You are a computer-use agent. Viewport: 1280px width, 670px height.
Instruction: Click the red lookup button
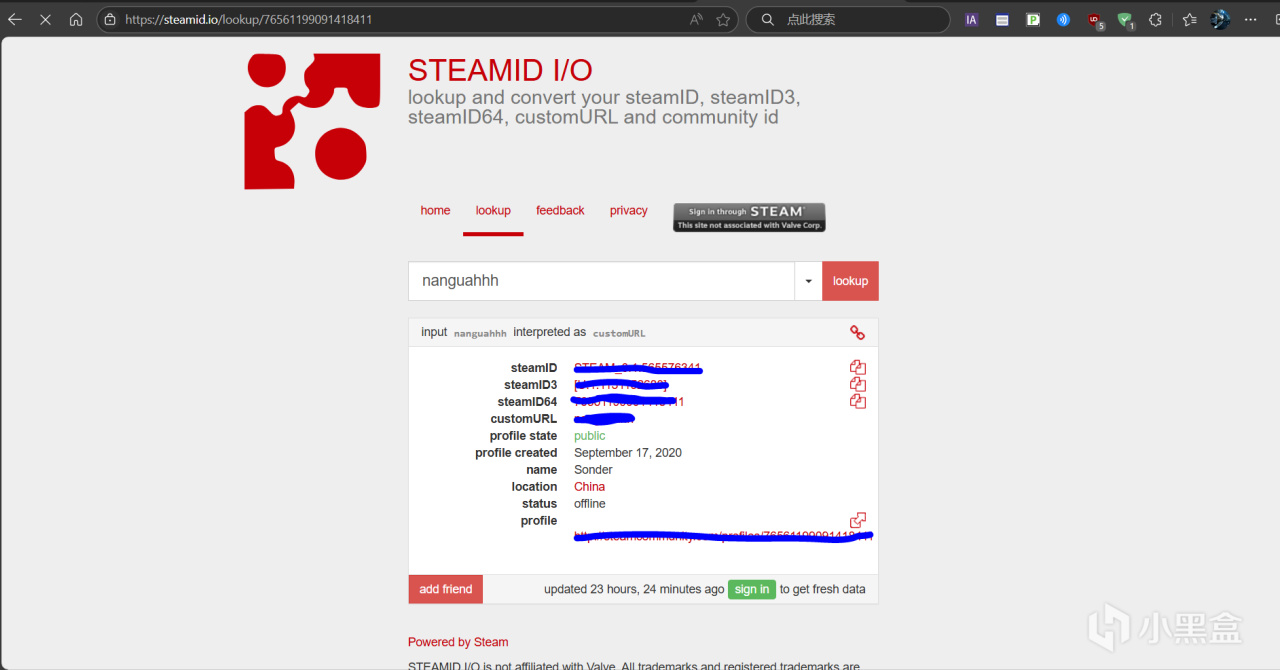(x=850, y=281)
